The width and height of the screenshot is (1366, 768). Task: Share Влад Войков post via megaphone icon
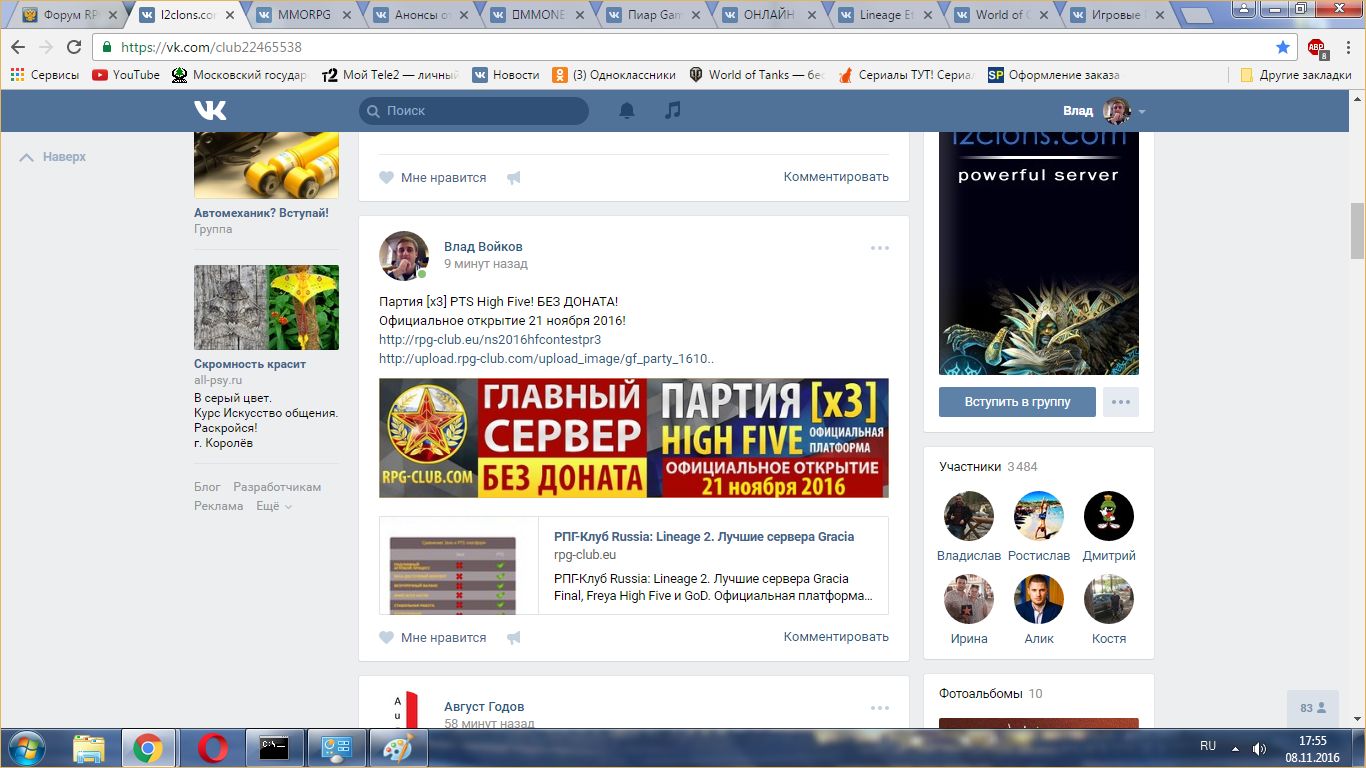coord(514,638)
